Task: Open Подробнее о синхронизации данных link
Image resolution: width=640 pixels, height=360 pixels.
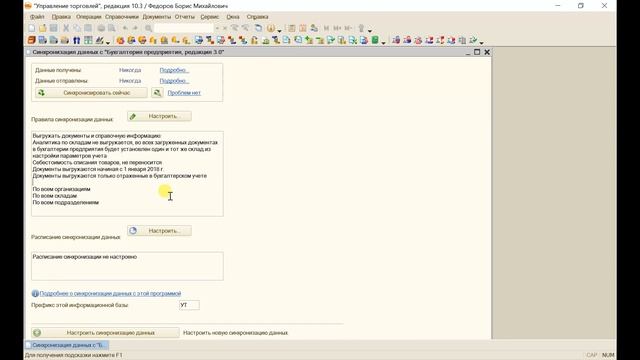Action: point(110,293)
